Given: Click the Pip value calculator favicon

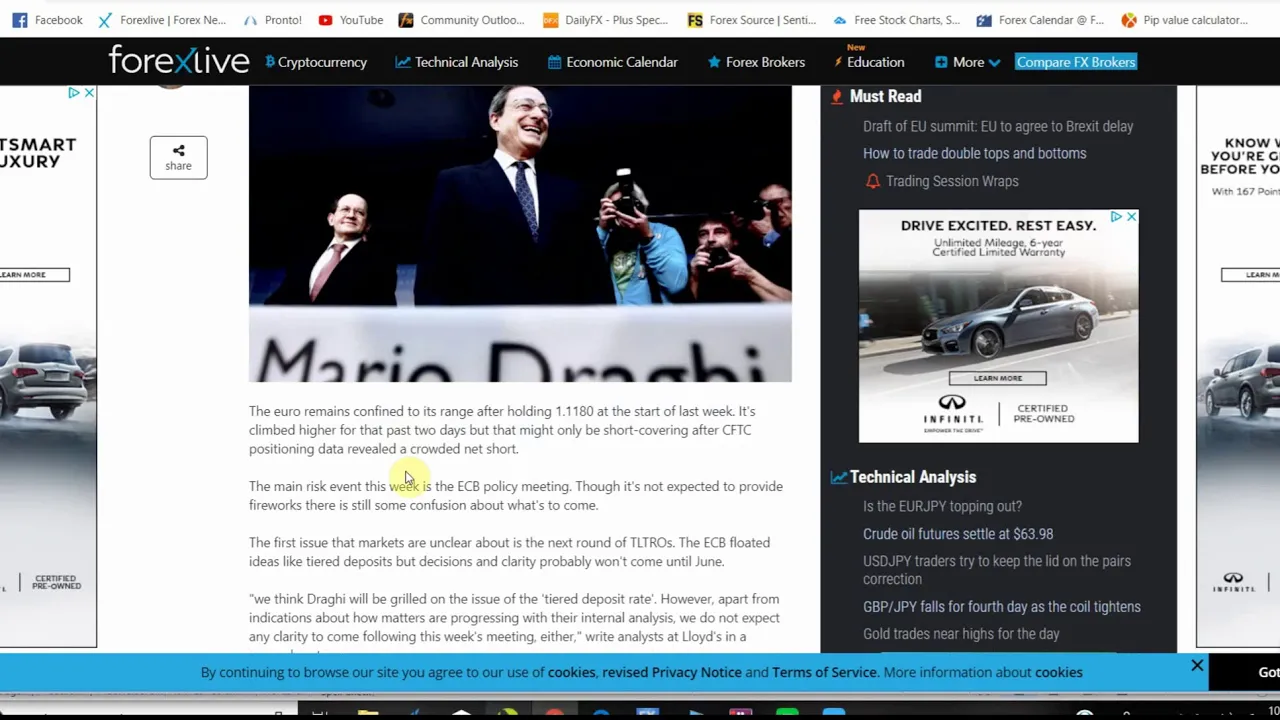Looking at the screenshot, I should (1129, 20).
